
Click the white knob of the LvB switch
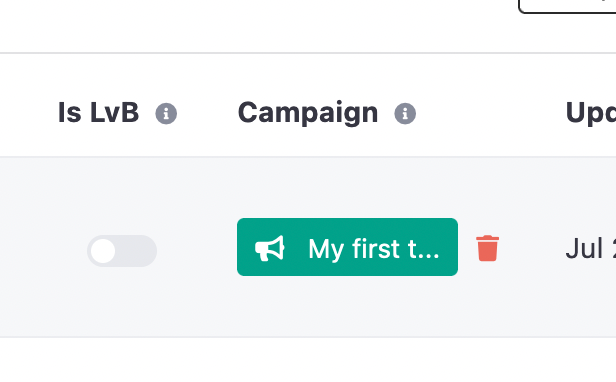point(103,251)
